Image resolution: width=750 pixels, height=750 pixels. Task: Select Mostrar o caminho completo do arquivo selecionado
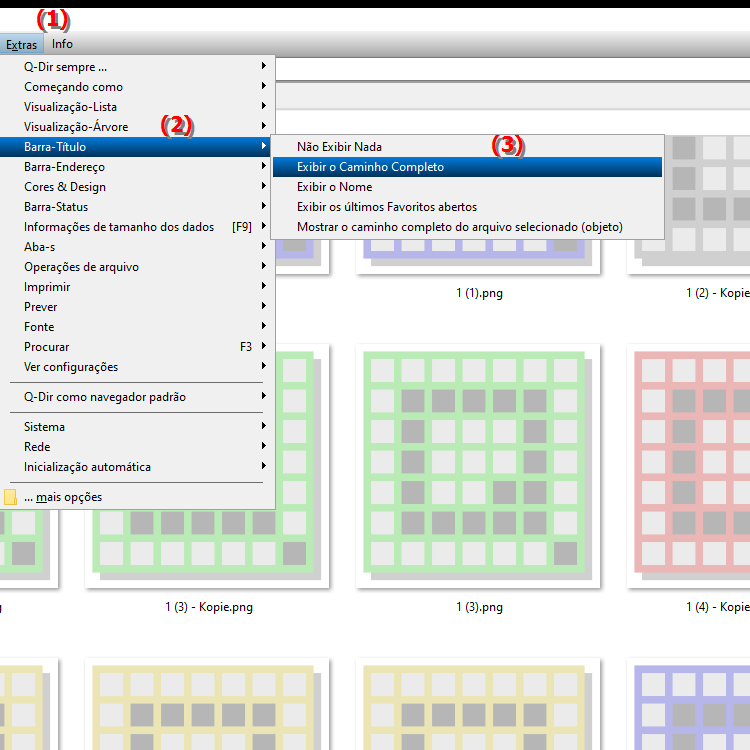tap(459, 227)
